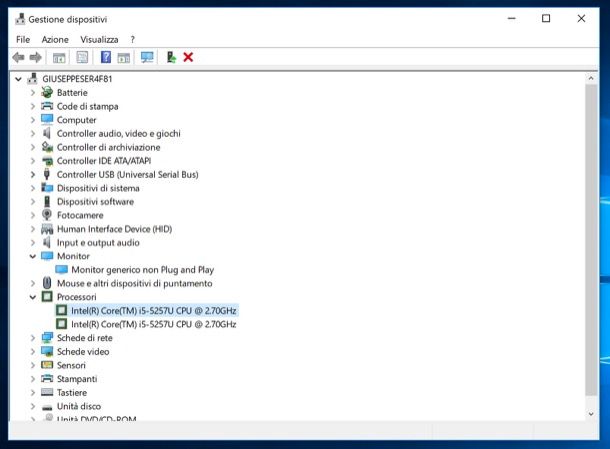Select the GIUSEPPESER4F81 computer name

[x=77, y=79]
